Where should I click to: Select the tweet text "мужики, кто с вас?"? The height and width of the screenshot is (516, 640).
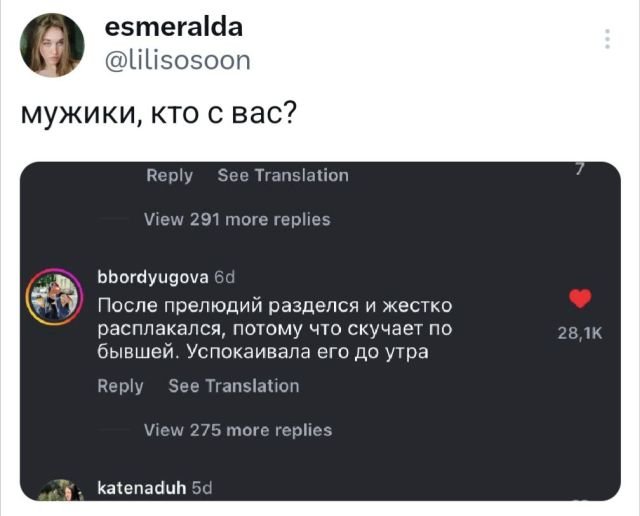[x=158, y=112]
